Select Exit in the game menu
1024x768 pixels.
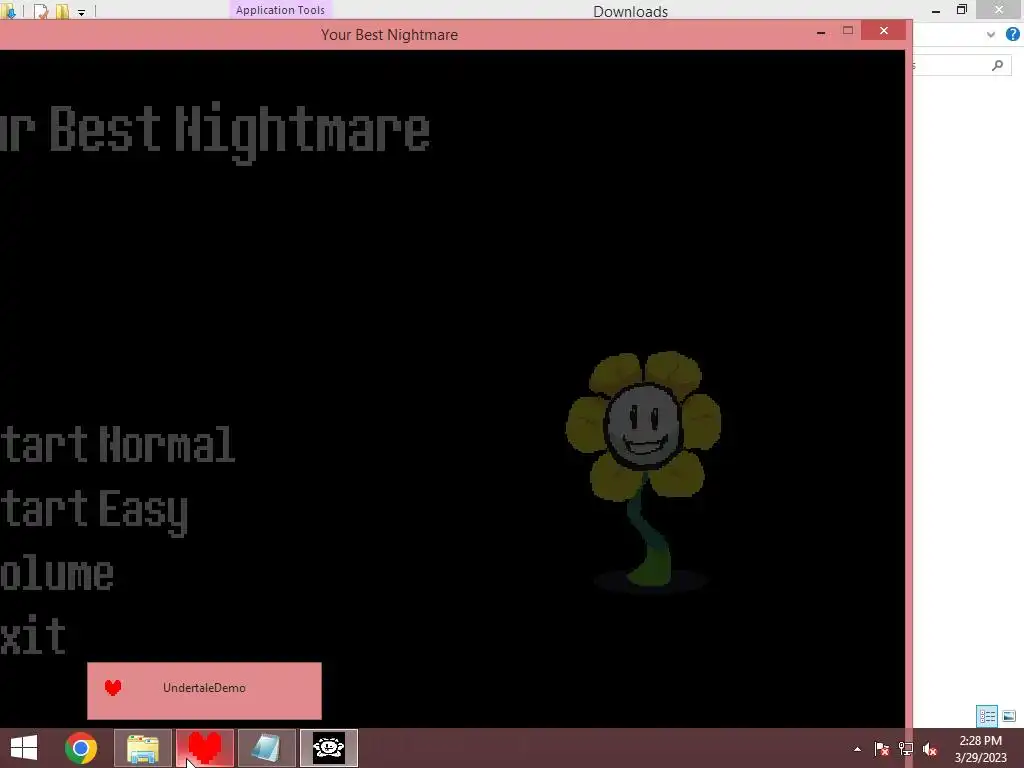[x=33, y=635]
